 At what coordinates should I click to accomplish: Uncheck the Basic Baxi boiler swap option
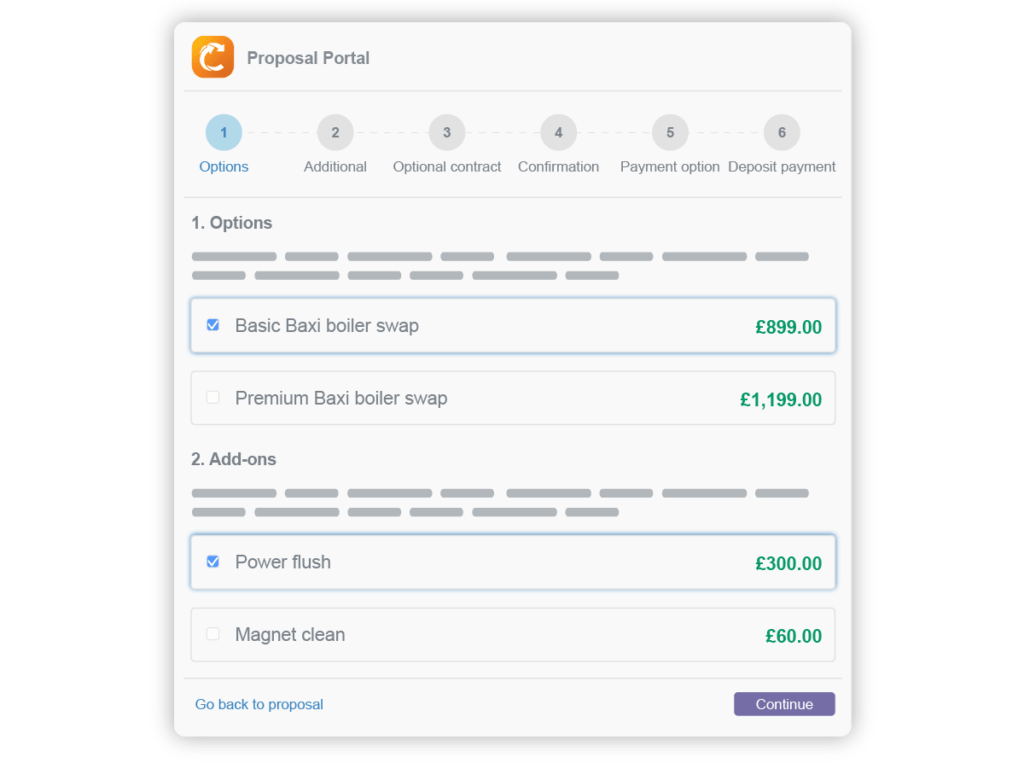click(212, 325)
